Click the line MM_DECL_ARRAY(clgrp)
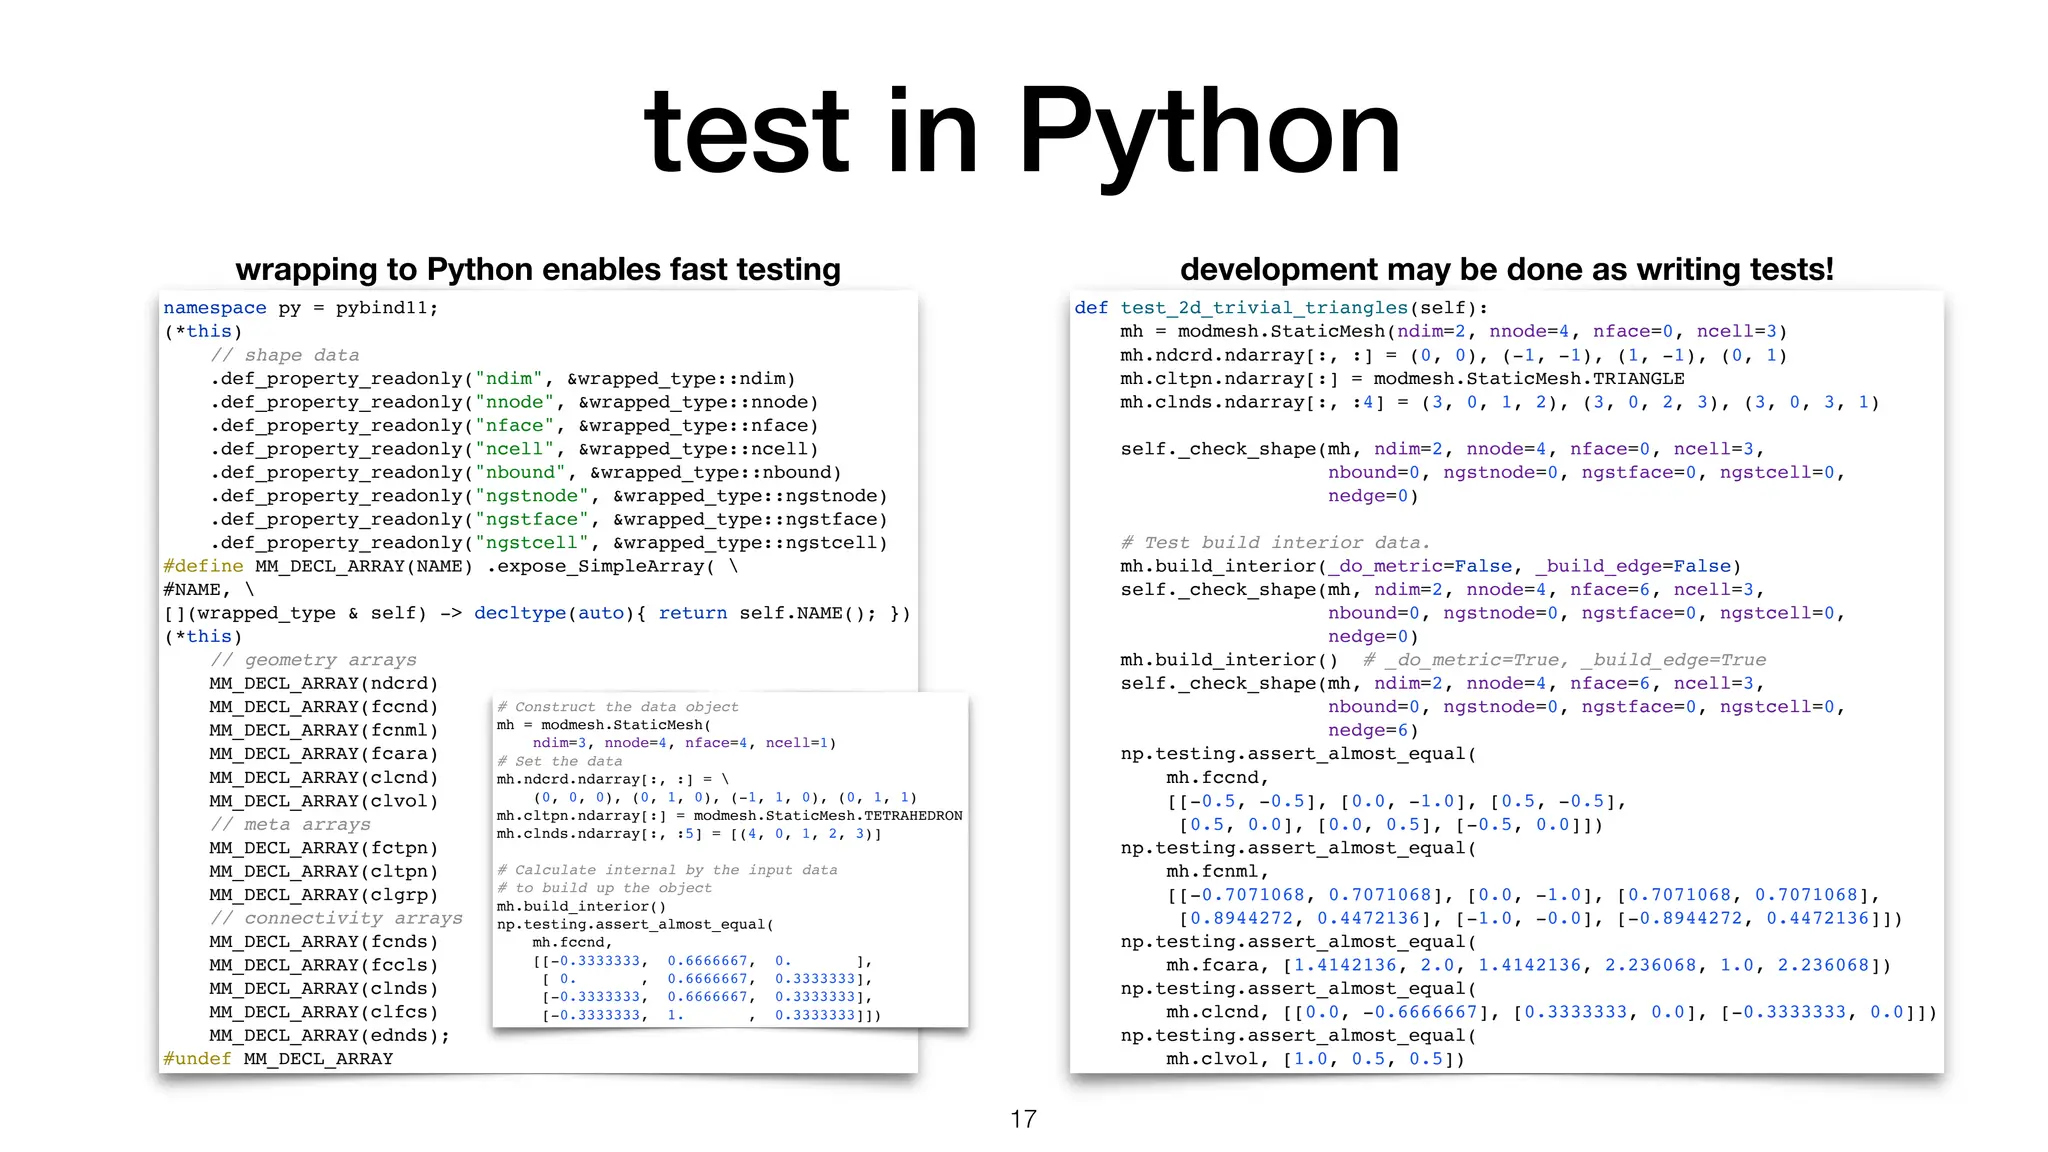2048x1152 pixels. pos(324,895)
